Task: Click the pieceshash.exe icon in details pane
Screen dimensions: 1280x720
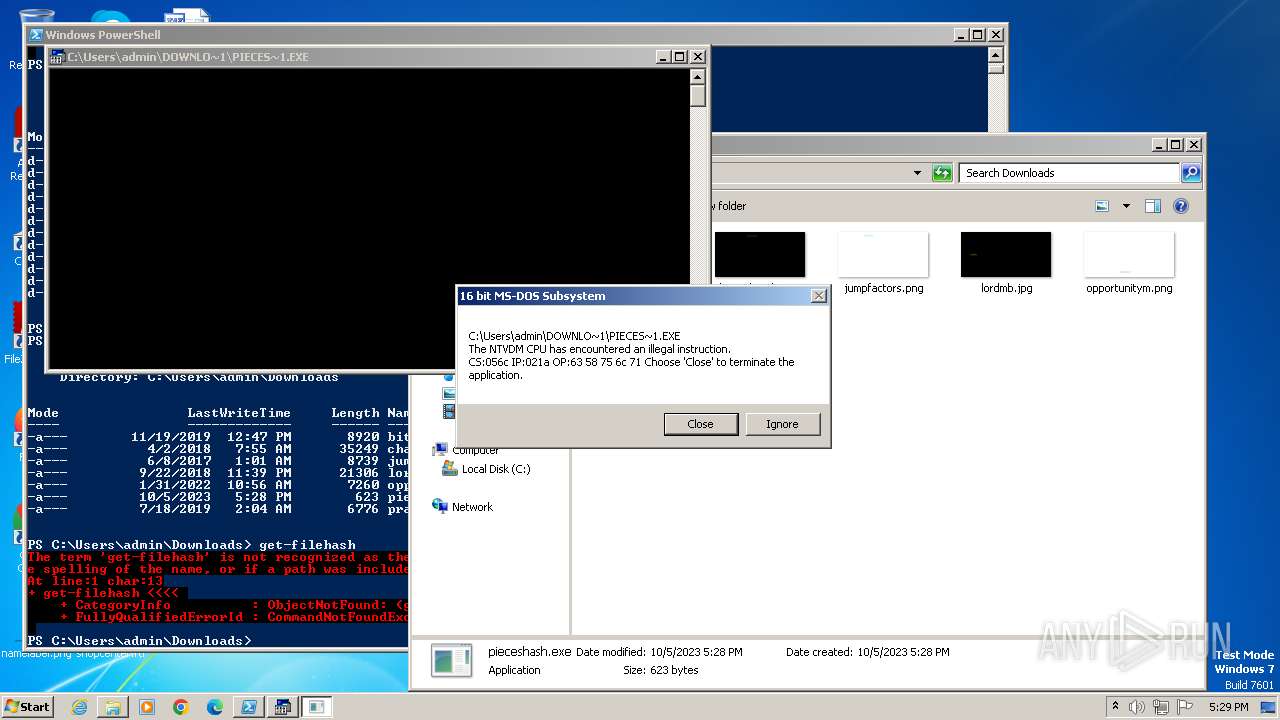Action: point(451,660)
